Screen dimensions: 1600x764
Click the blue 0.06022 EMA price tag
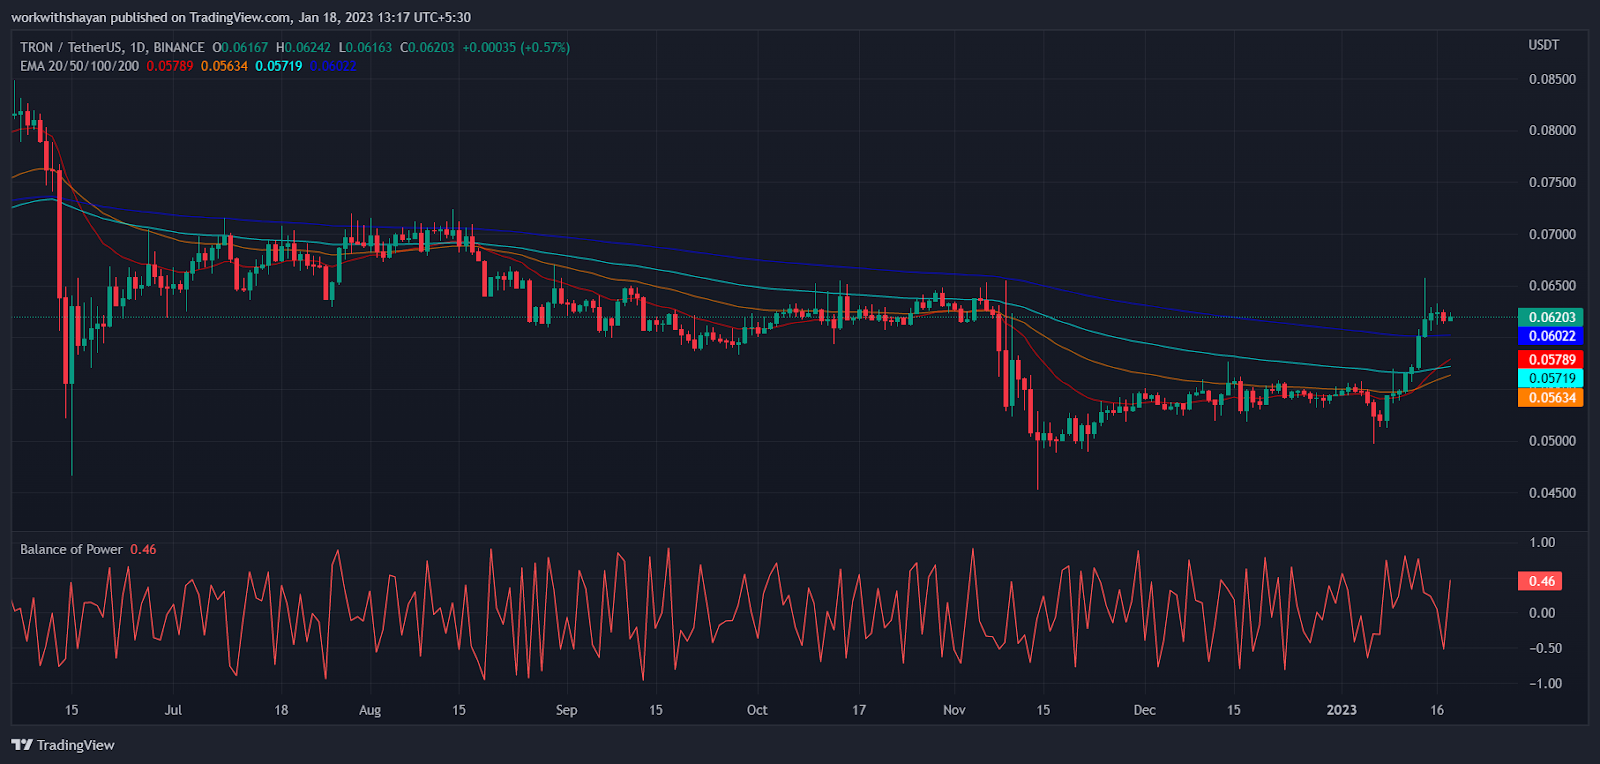tap(1551, 336)
